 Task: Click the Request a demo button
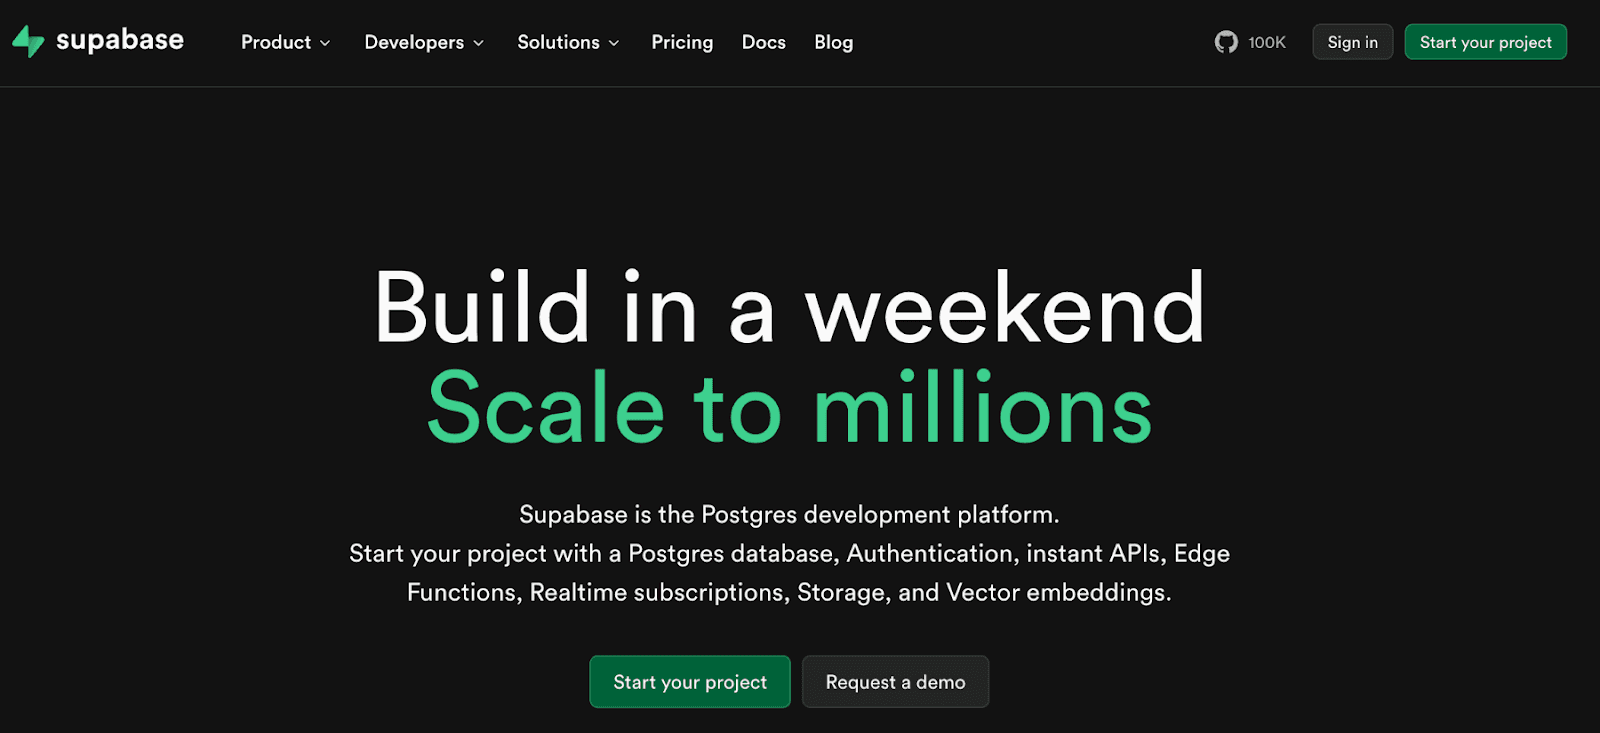895,681
